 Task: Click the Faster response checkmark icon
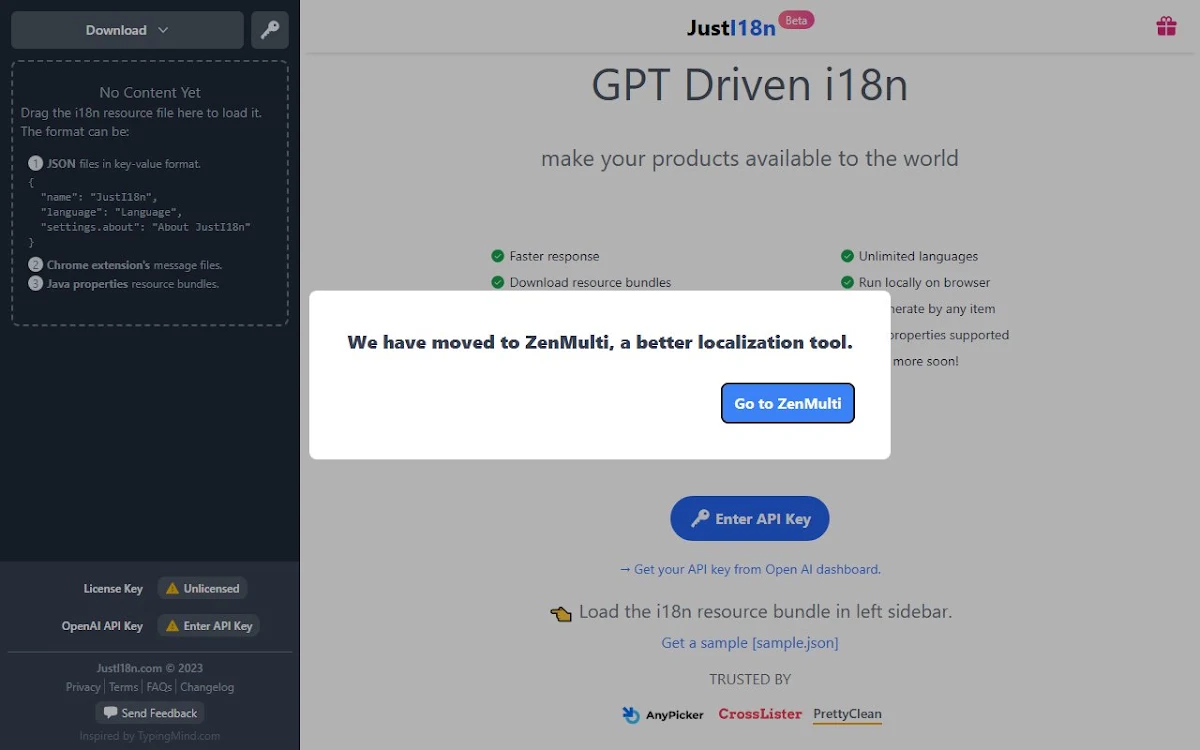point(498,256)
